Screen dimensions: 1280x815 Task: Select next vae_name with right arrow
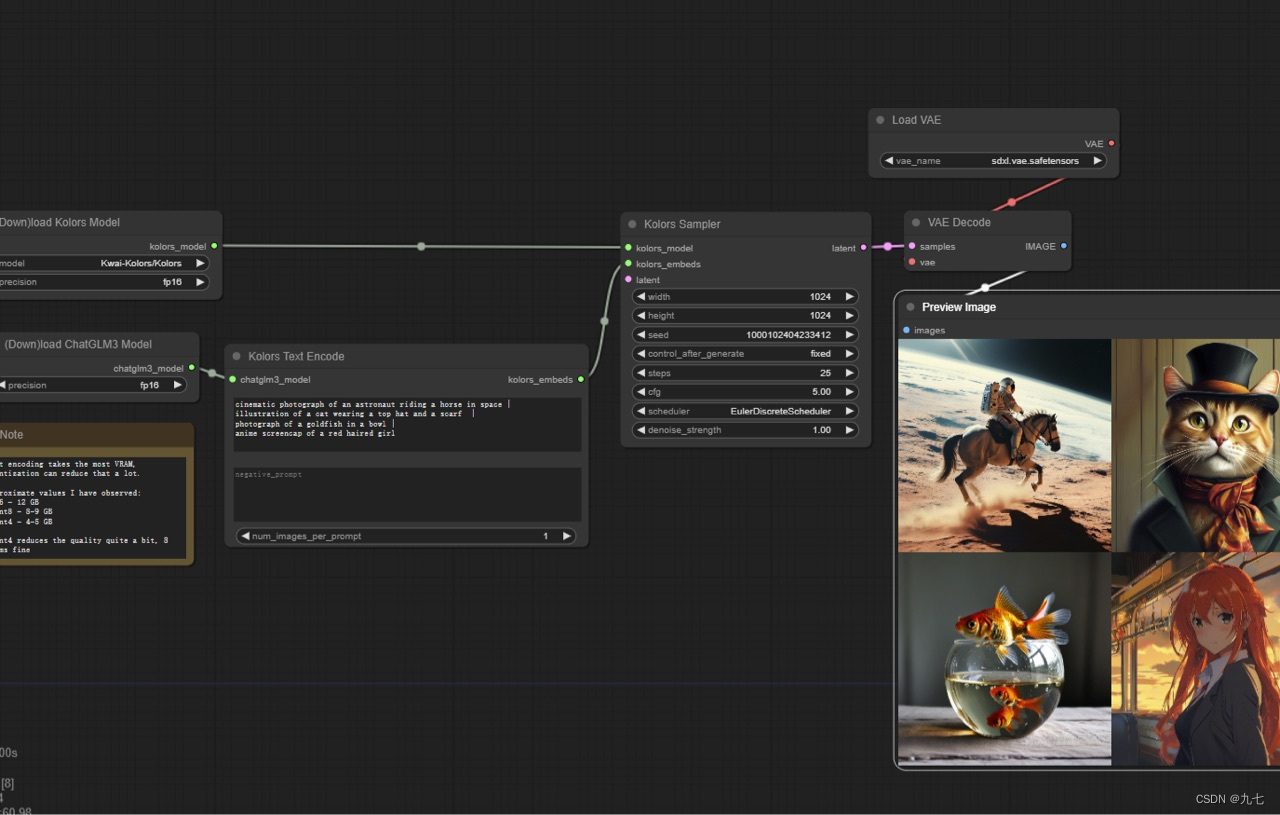pyautogui.click(x=1097, y=161)
